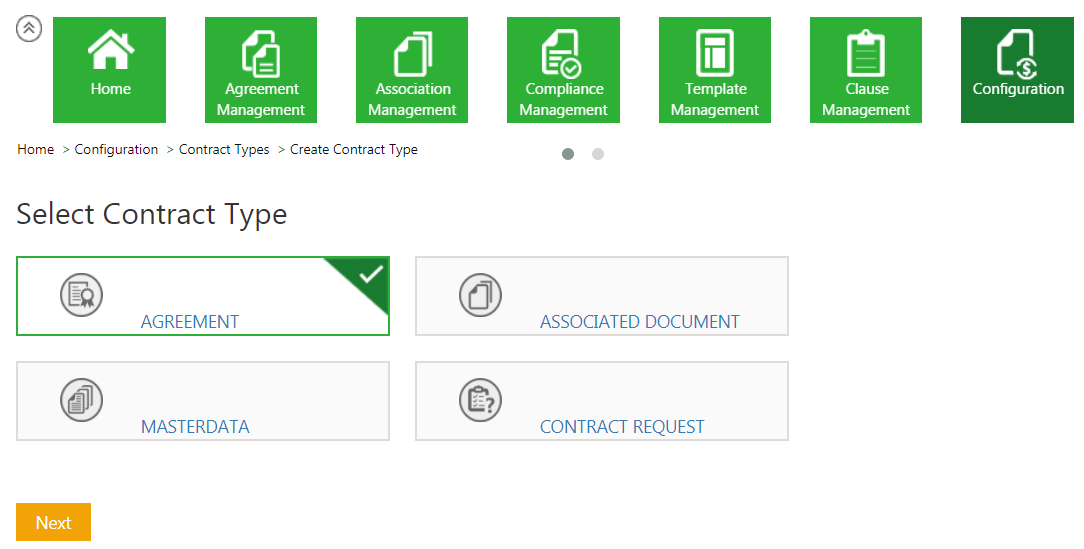Choose the CONTRACT REQUEST label
This screenshot has width=1084, height=549.
622,427
